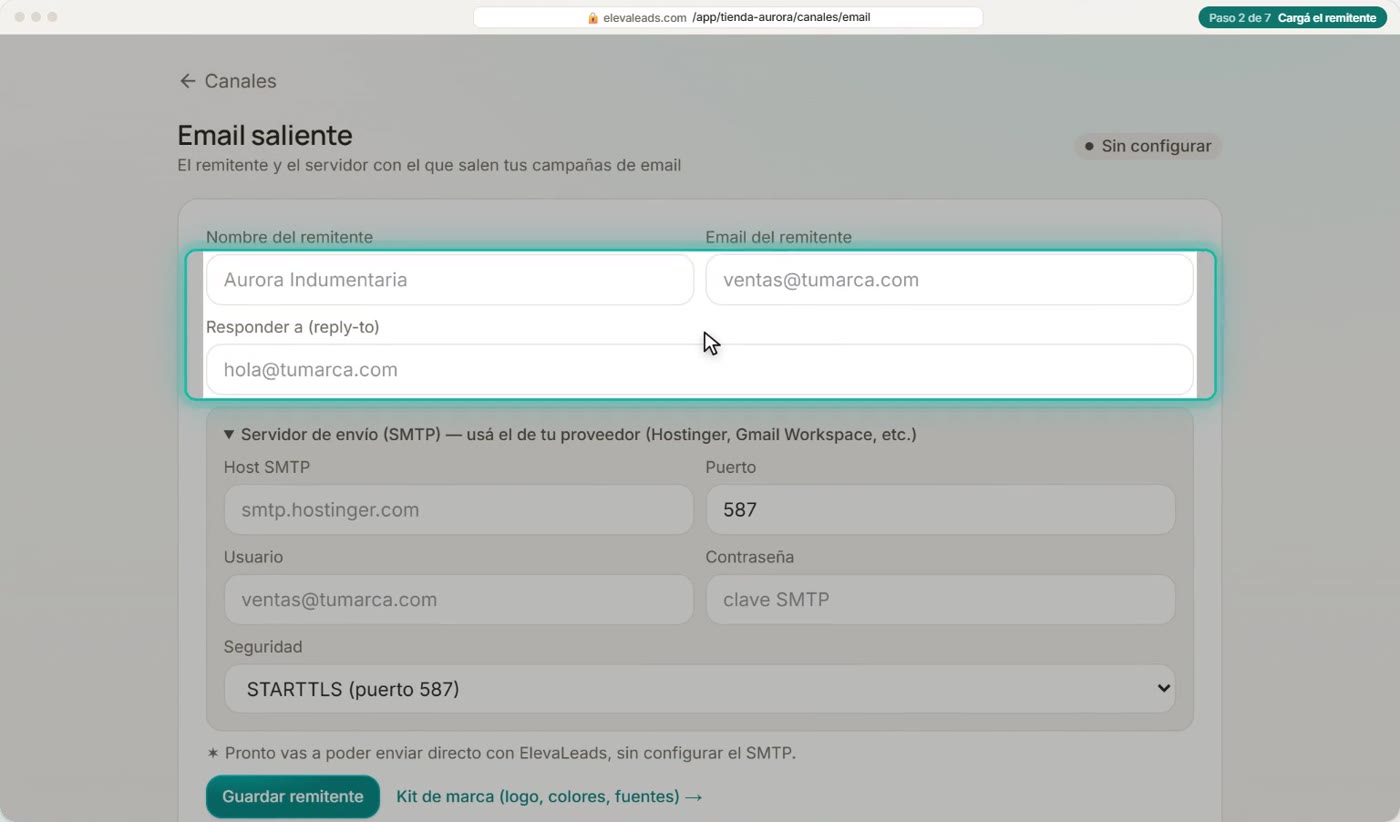
Task: Click the elevaleads.com URL address bar
Action: 728,18
